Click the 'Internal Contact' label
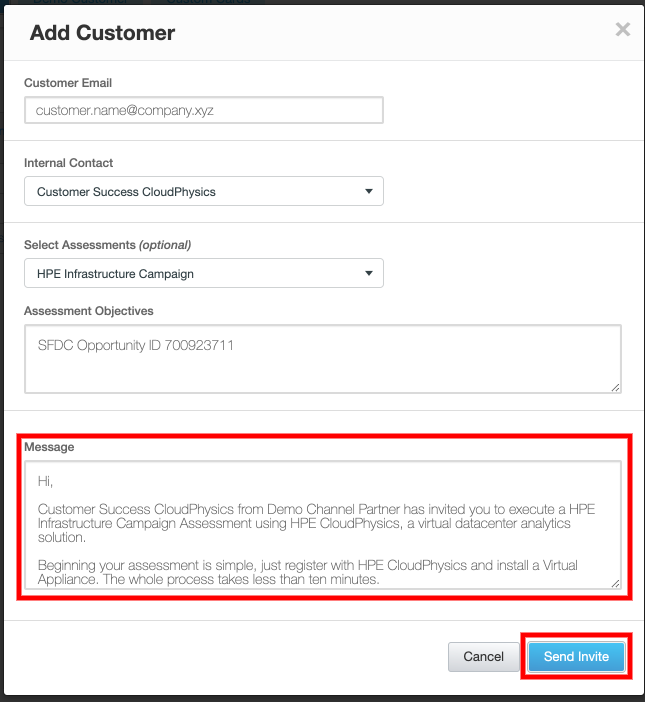The height and width of the screenshot is (702, 645). point(69,163)
